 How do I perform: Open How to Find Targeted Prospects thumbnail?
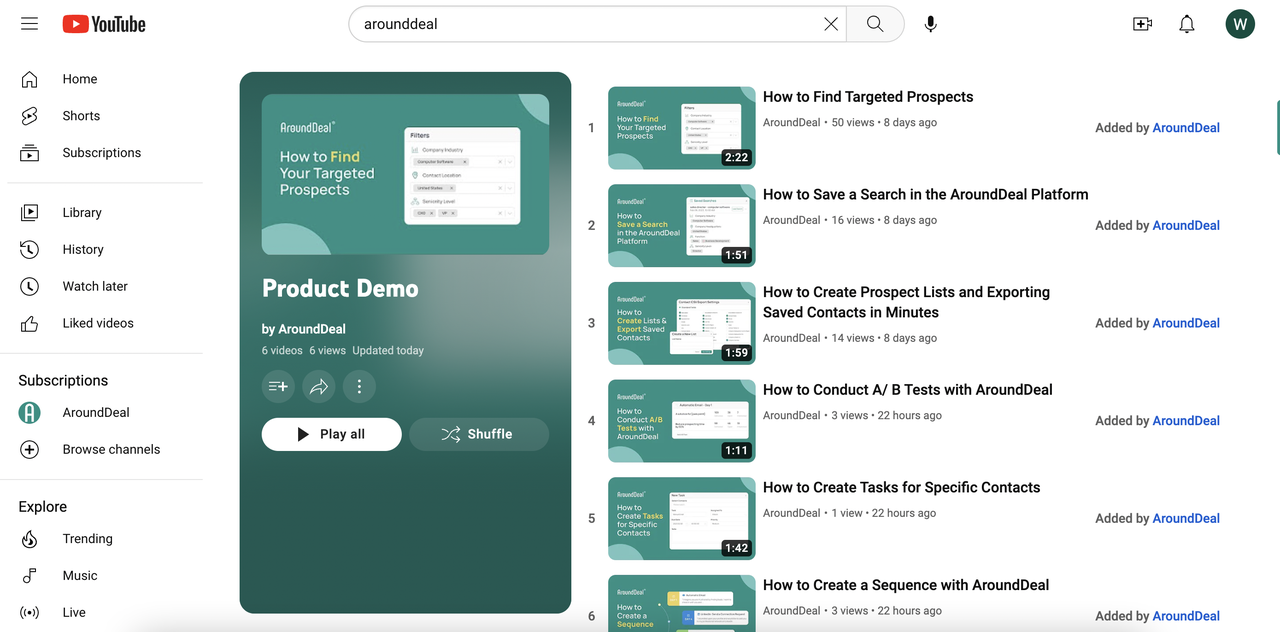681,128
